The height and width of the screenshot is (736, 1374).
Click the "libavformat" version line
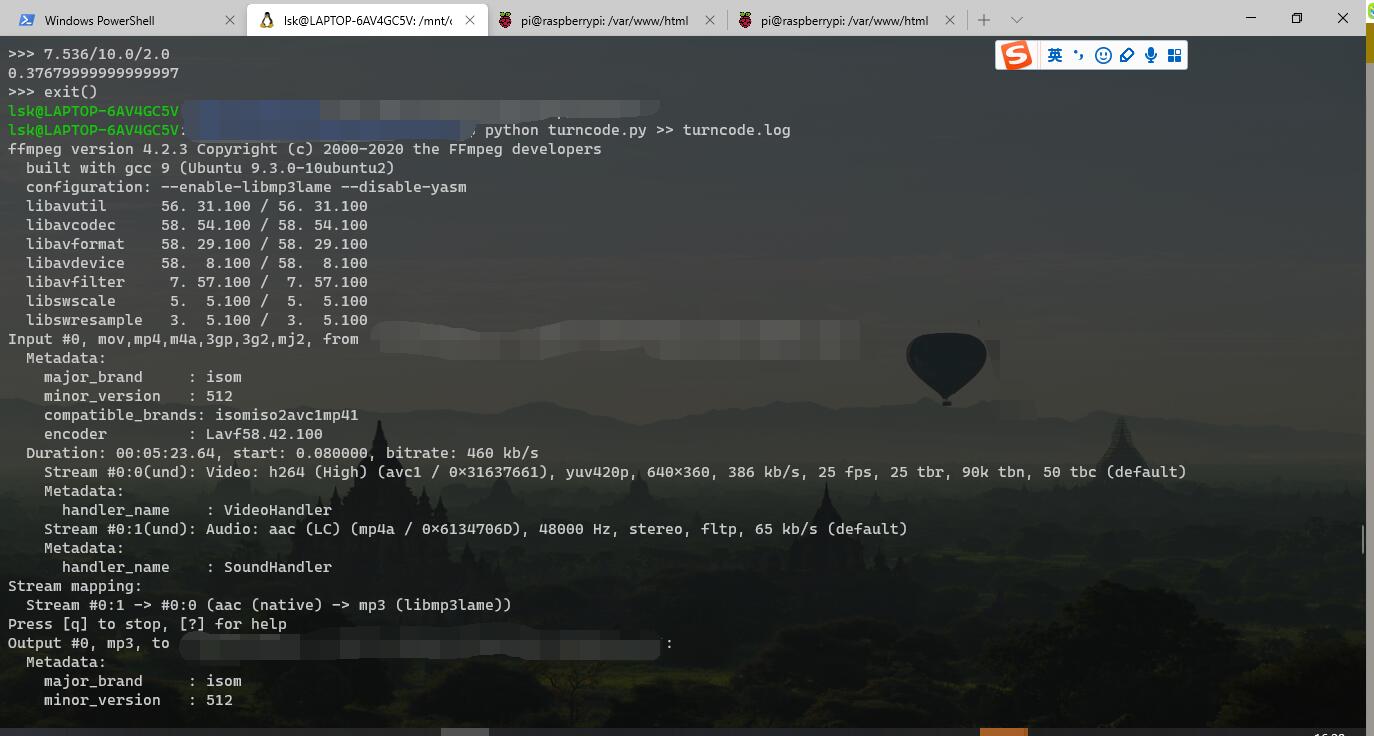click(197, 244)
